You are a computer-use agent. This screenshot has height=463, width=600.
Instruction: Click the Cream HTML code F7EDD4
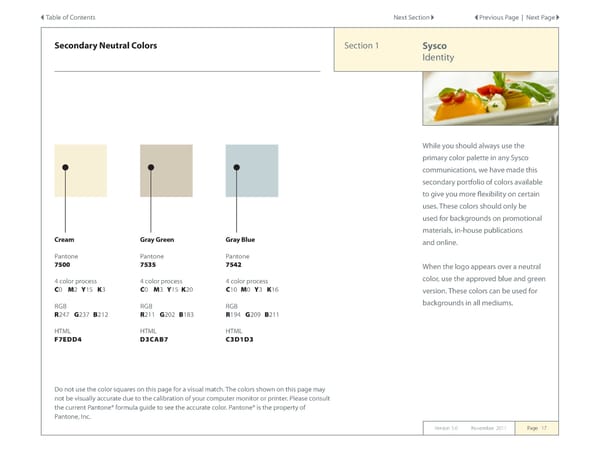68,339
